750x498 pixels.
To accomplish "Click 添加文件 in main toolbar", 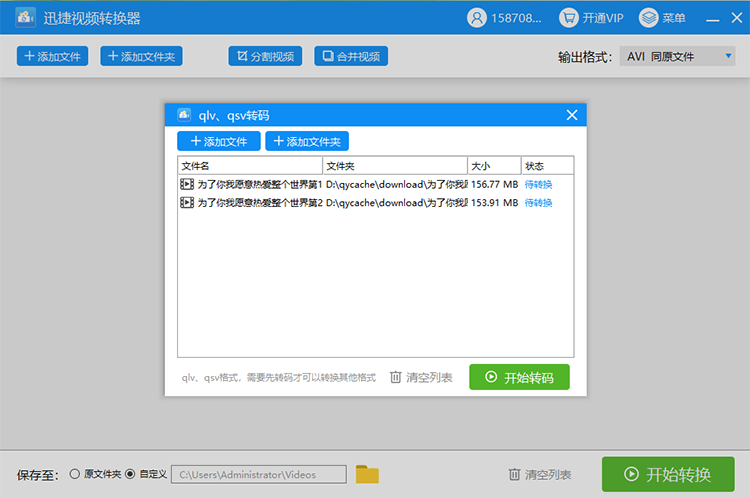I will pyautogui.click(x=53, y=56).
